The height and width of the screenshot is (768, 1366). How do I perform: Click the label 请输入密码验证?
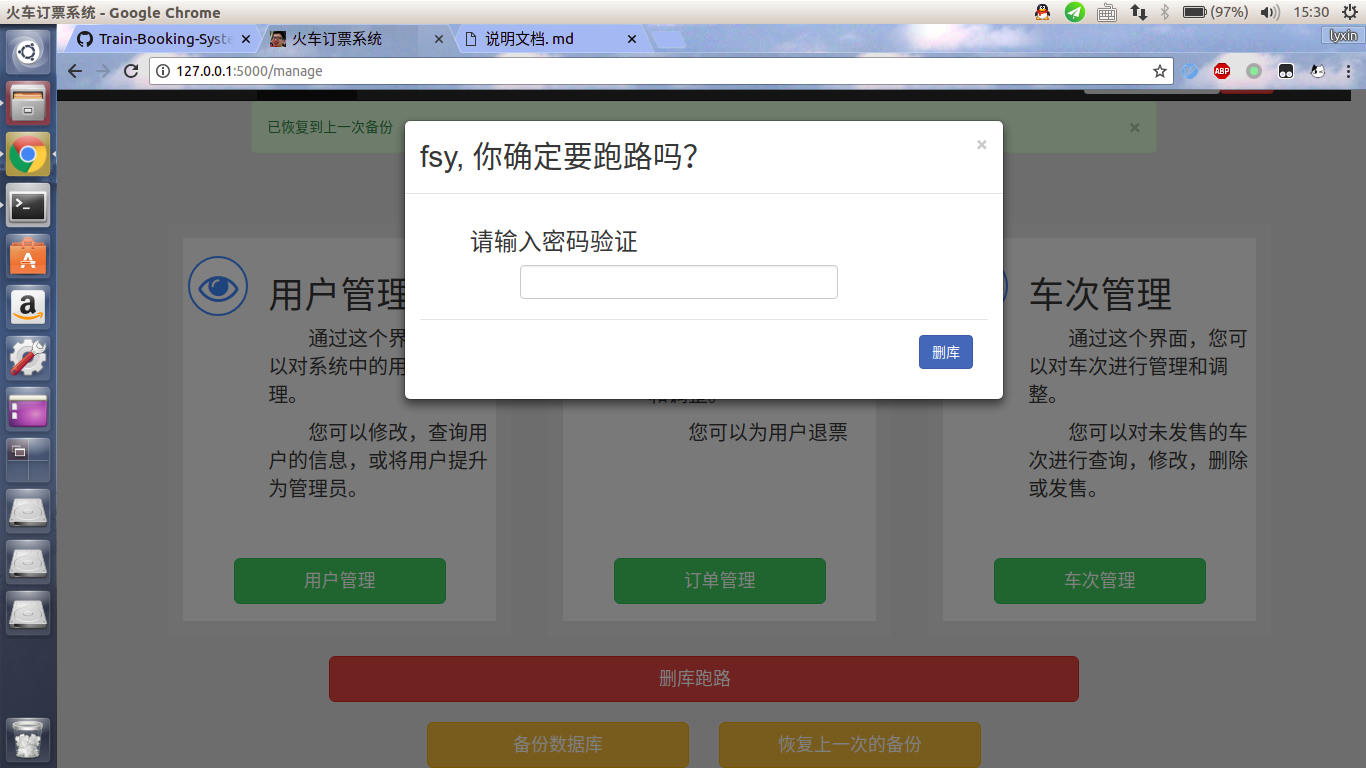(x=554, y=241)
